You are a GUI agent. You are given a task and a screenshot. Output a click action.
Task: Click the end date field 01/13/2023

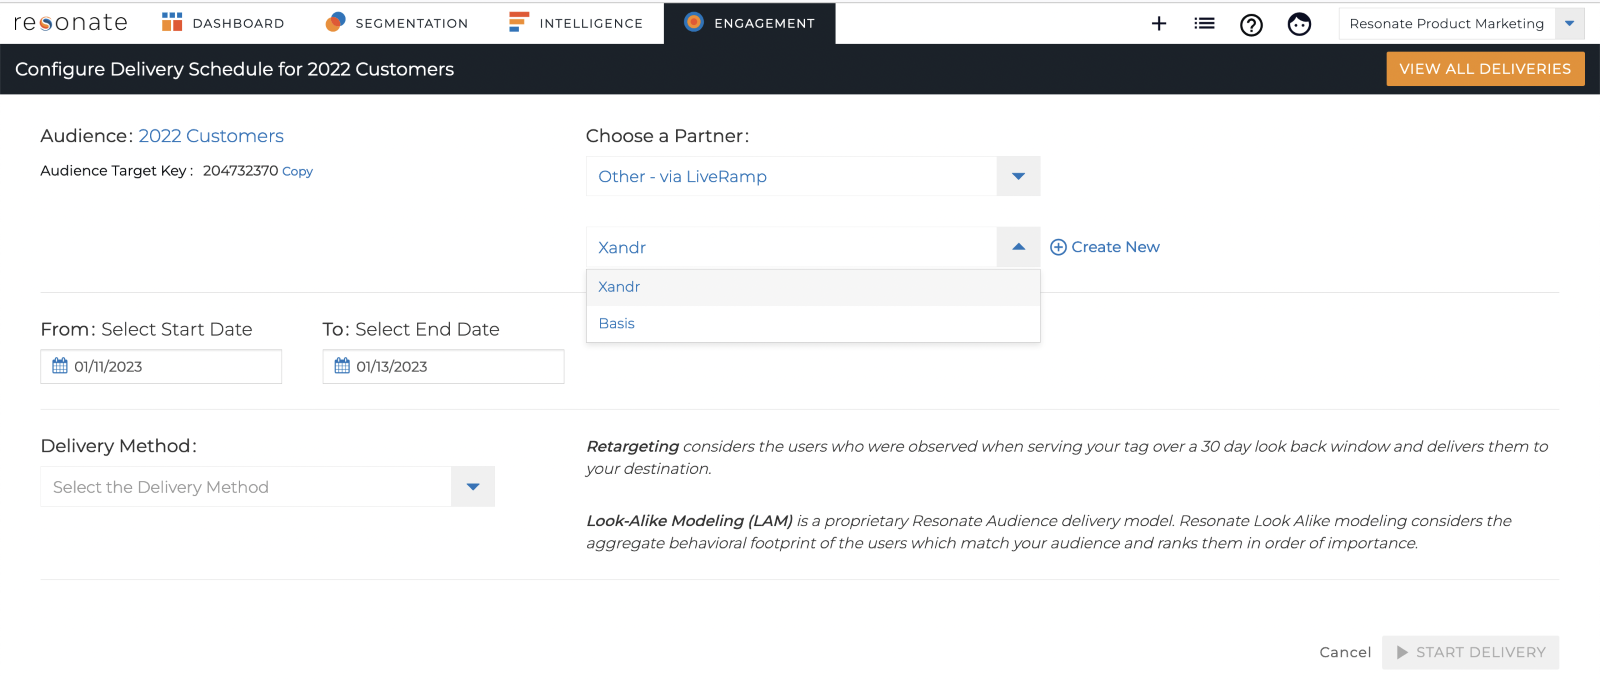point(443,366)
